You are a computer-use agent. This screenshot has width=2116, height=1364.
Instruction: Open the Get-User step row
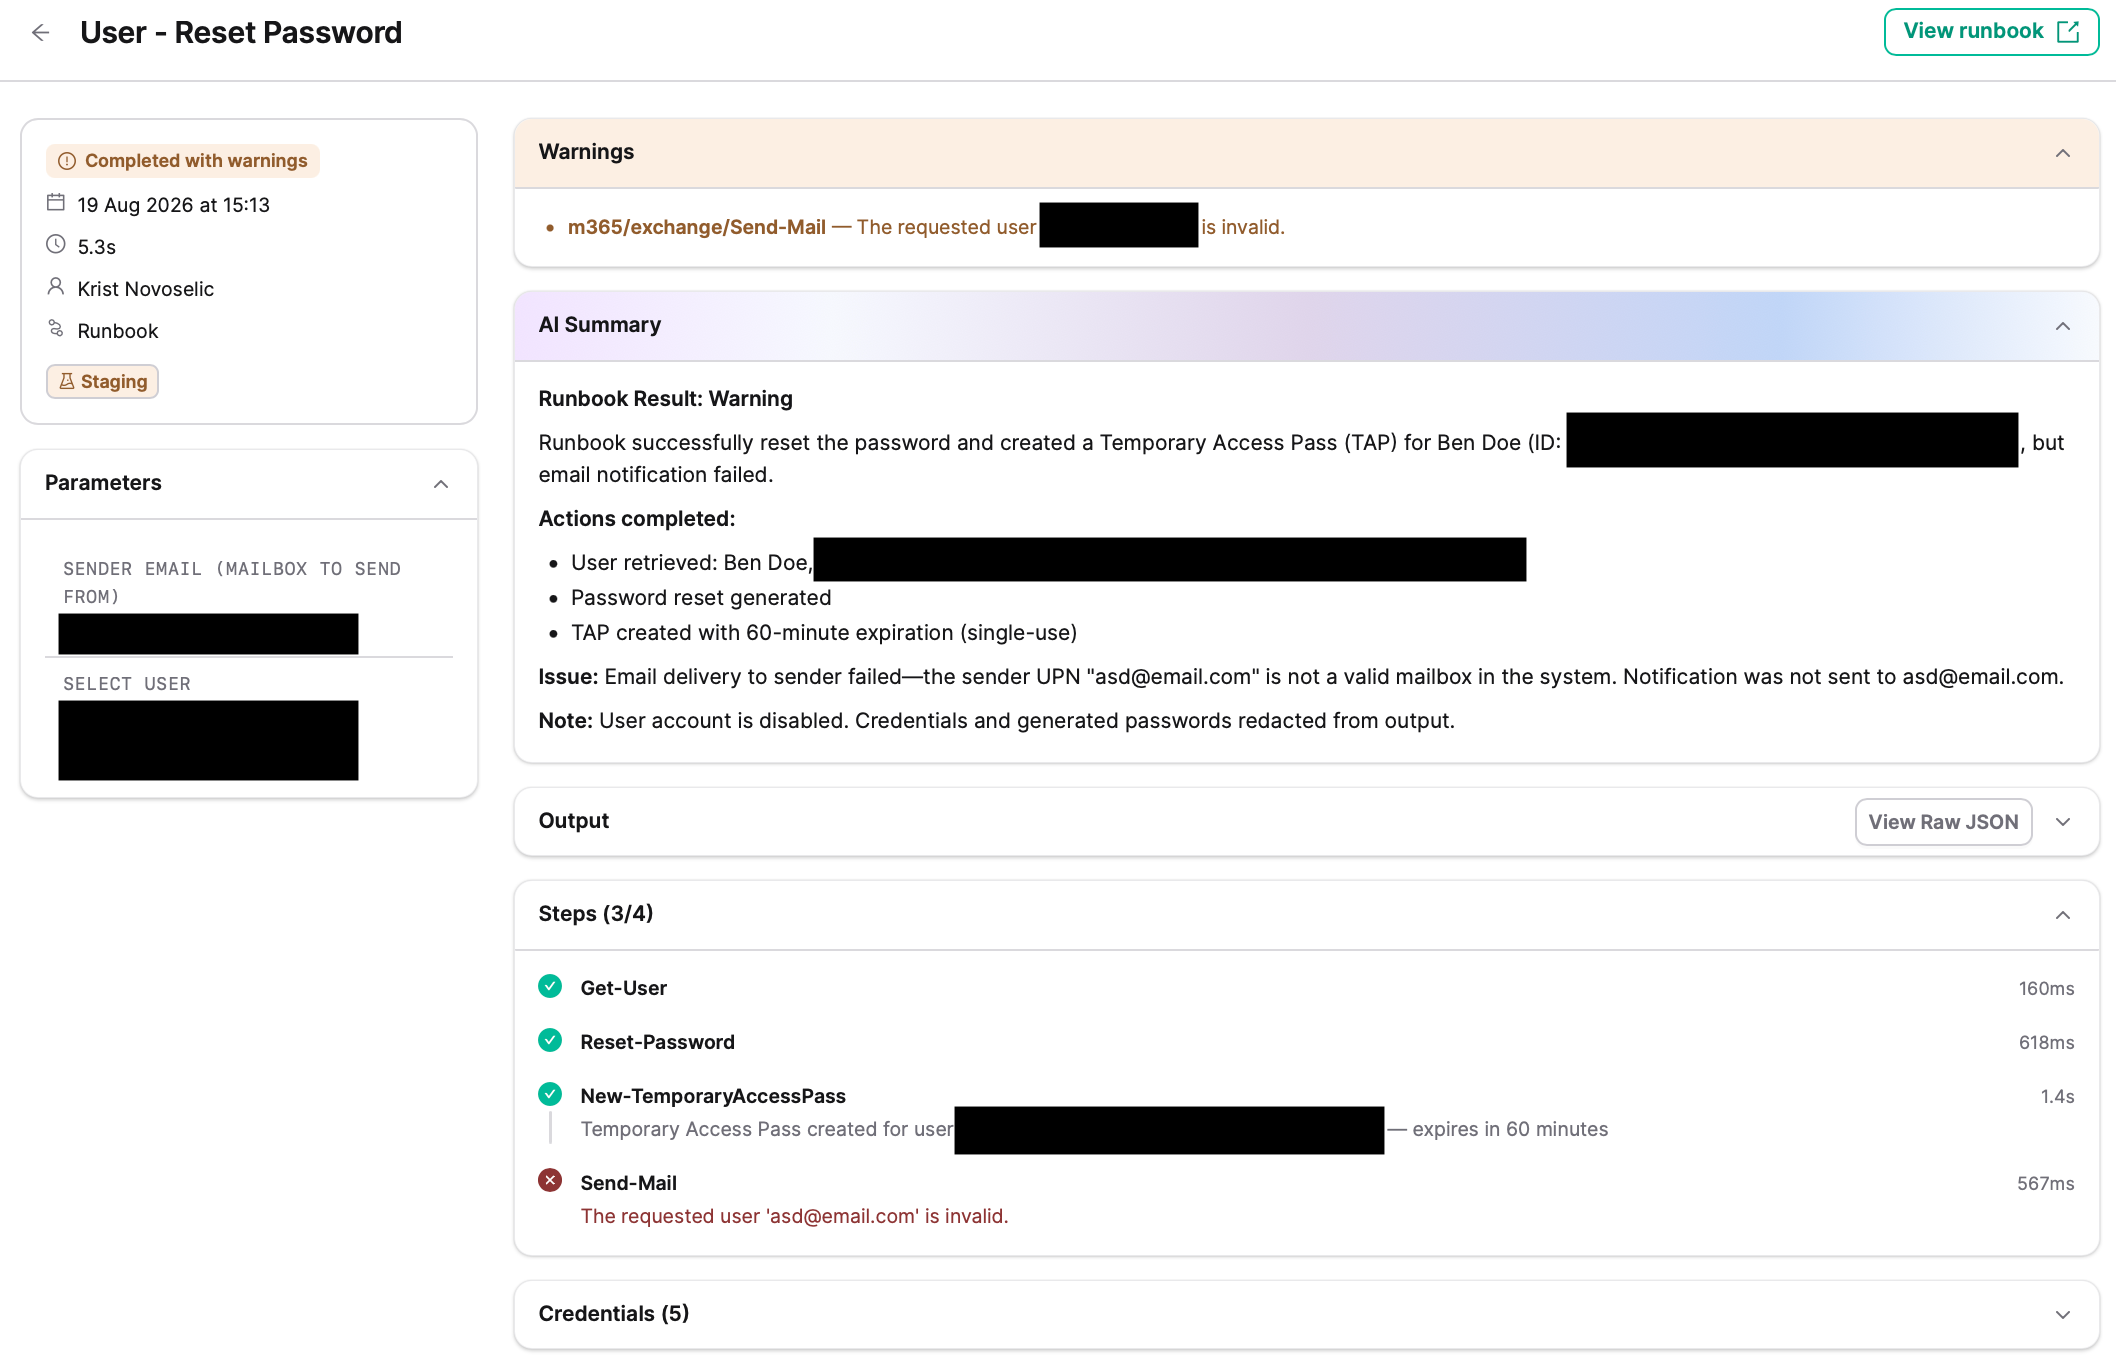pyautogui.click(x=1306, y=988)
